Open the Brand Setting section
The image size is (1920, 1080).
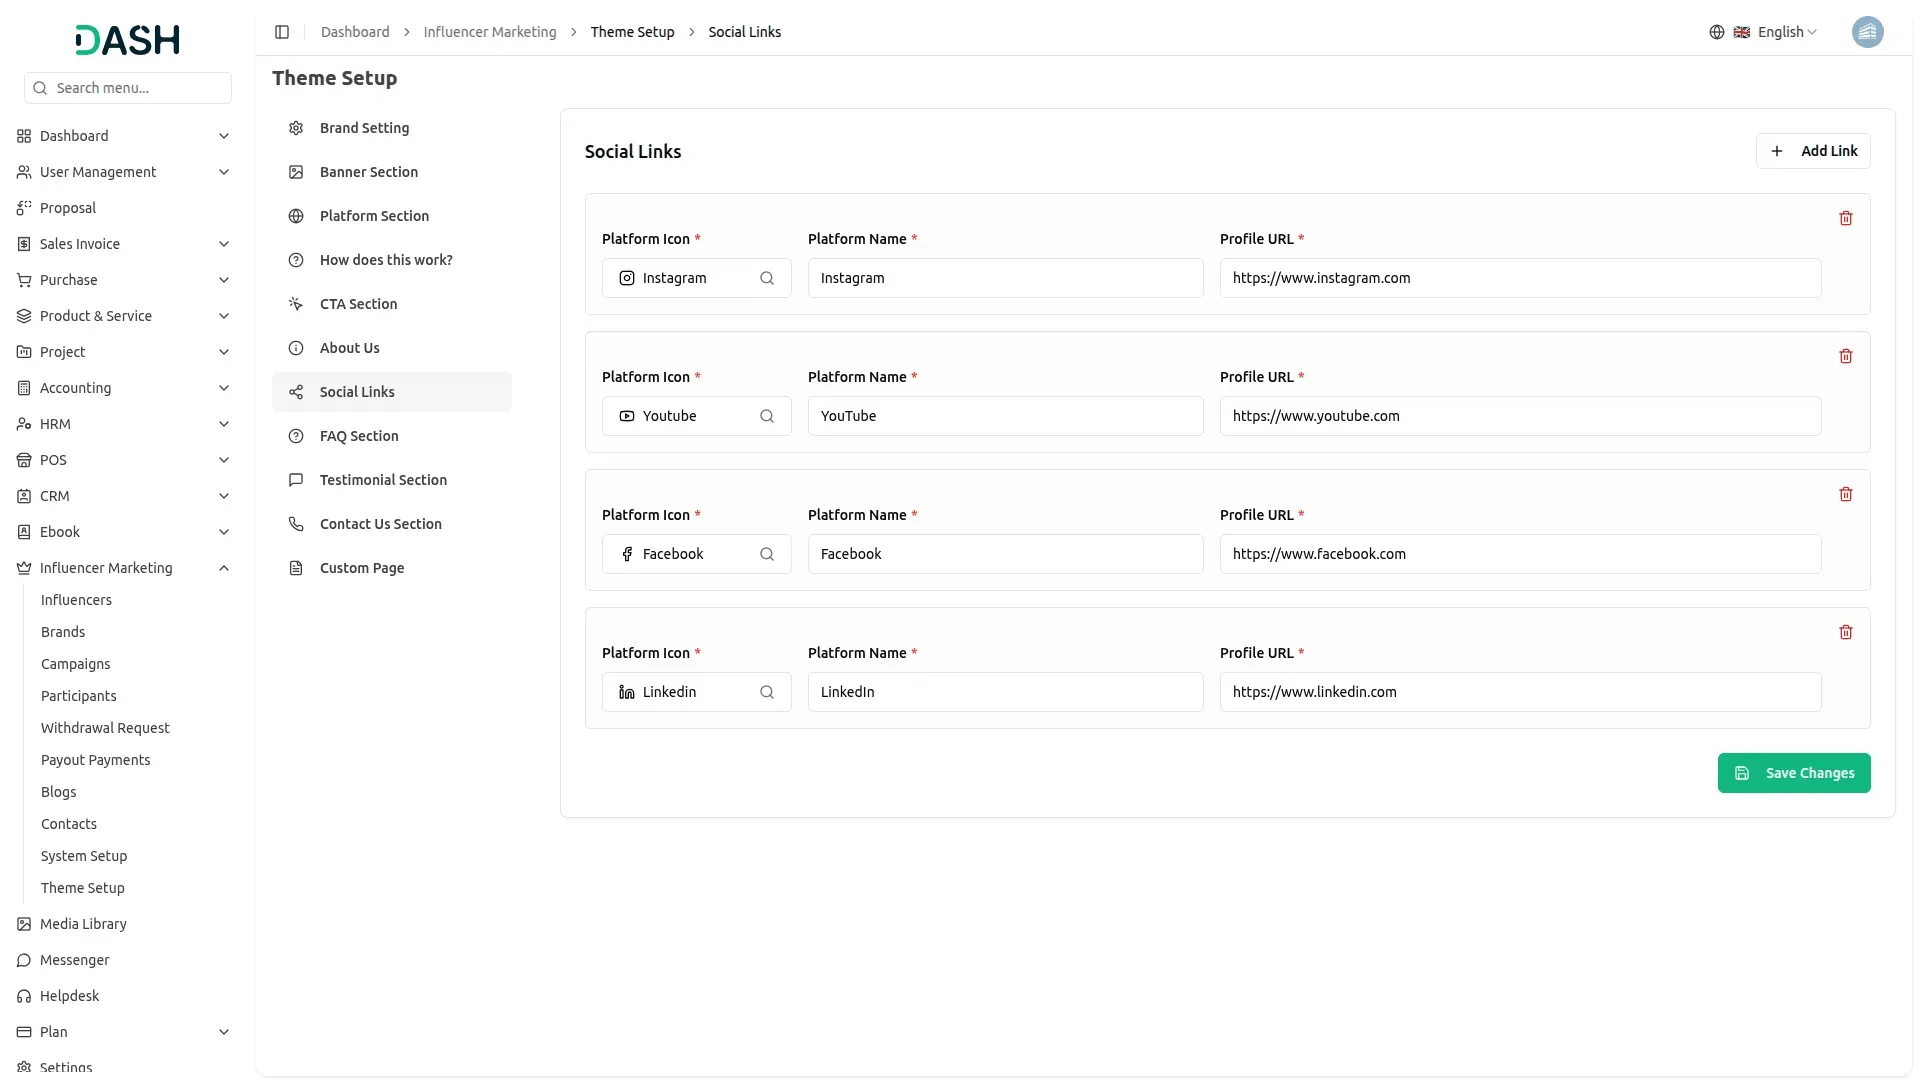pyautogui.click(x=364, y=128)
